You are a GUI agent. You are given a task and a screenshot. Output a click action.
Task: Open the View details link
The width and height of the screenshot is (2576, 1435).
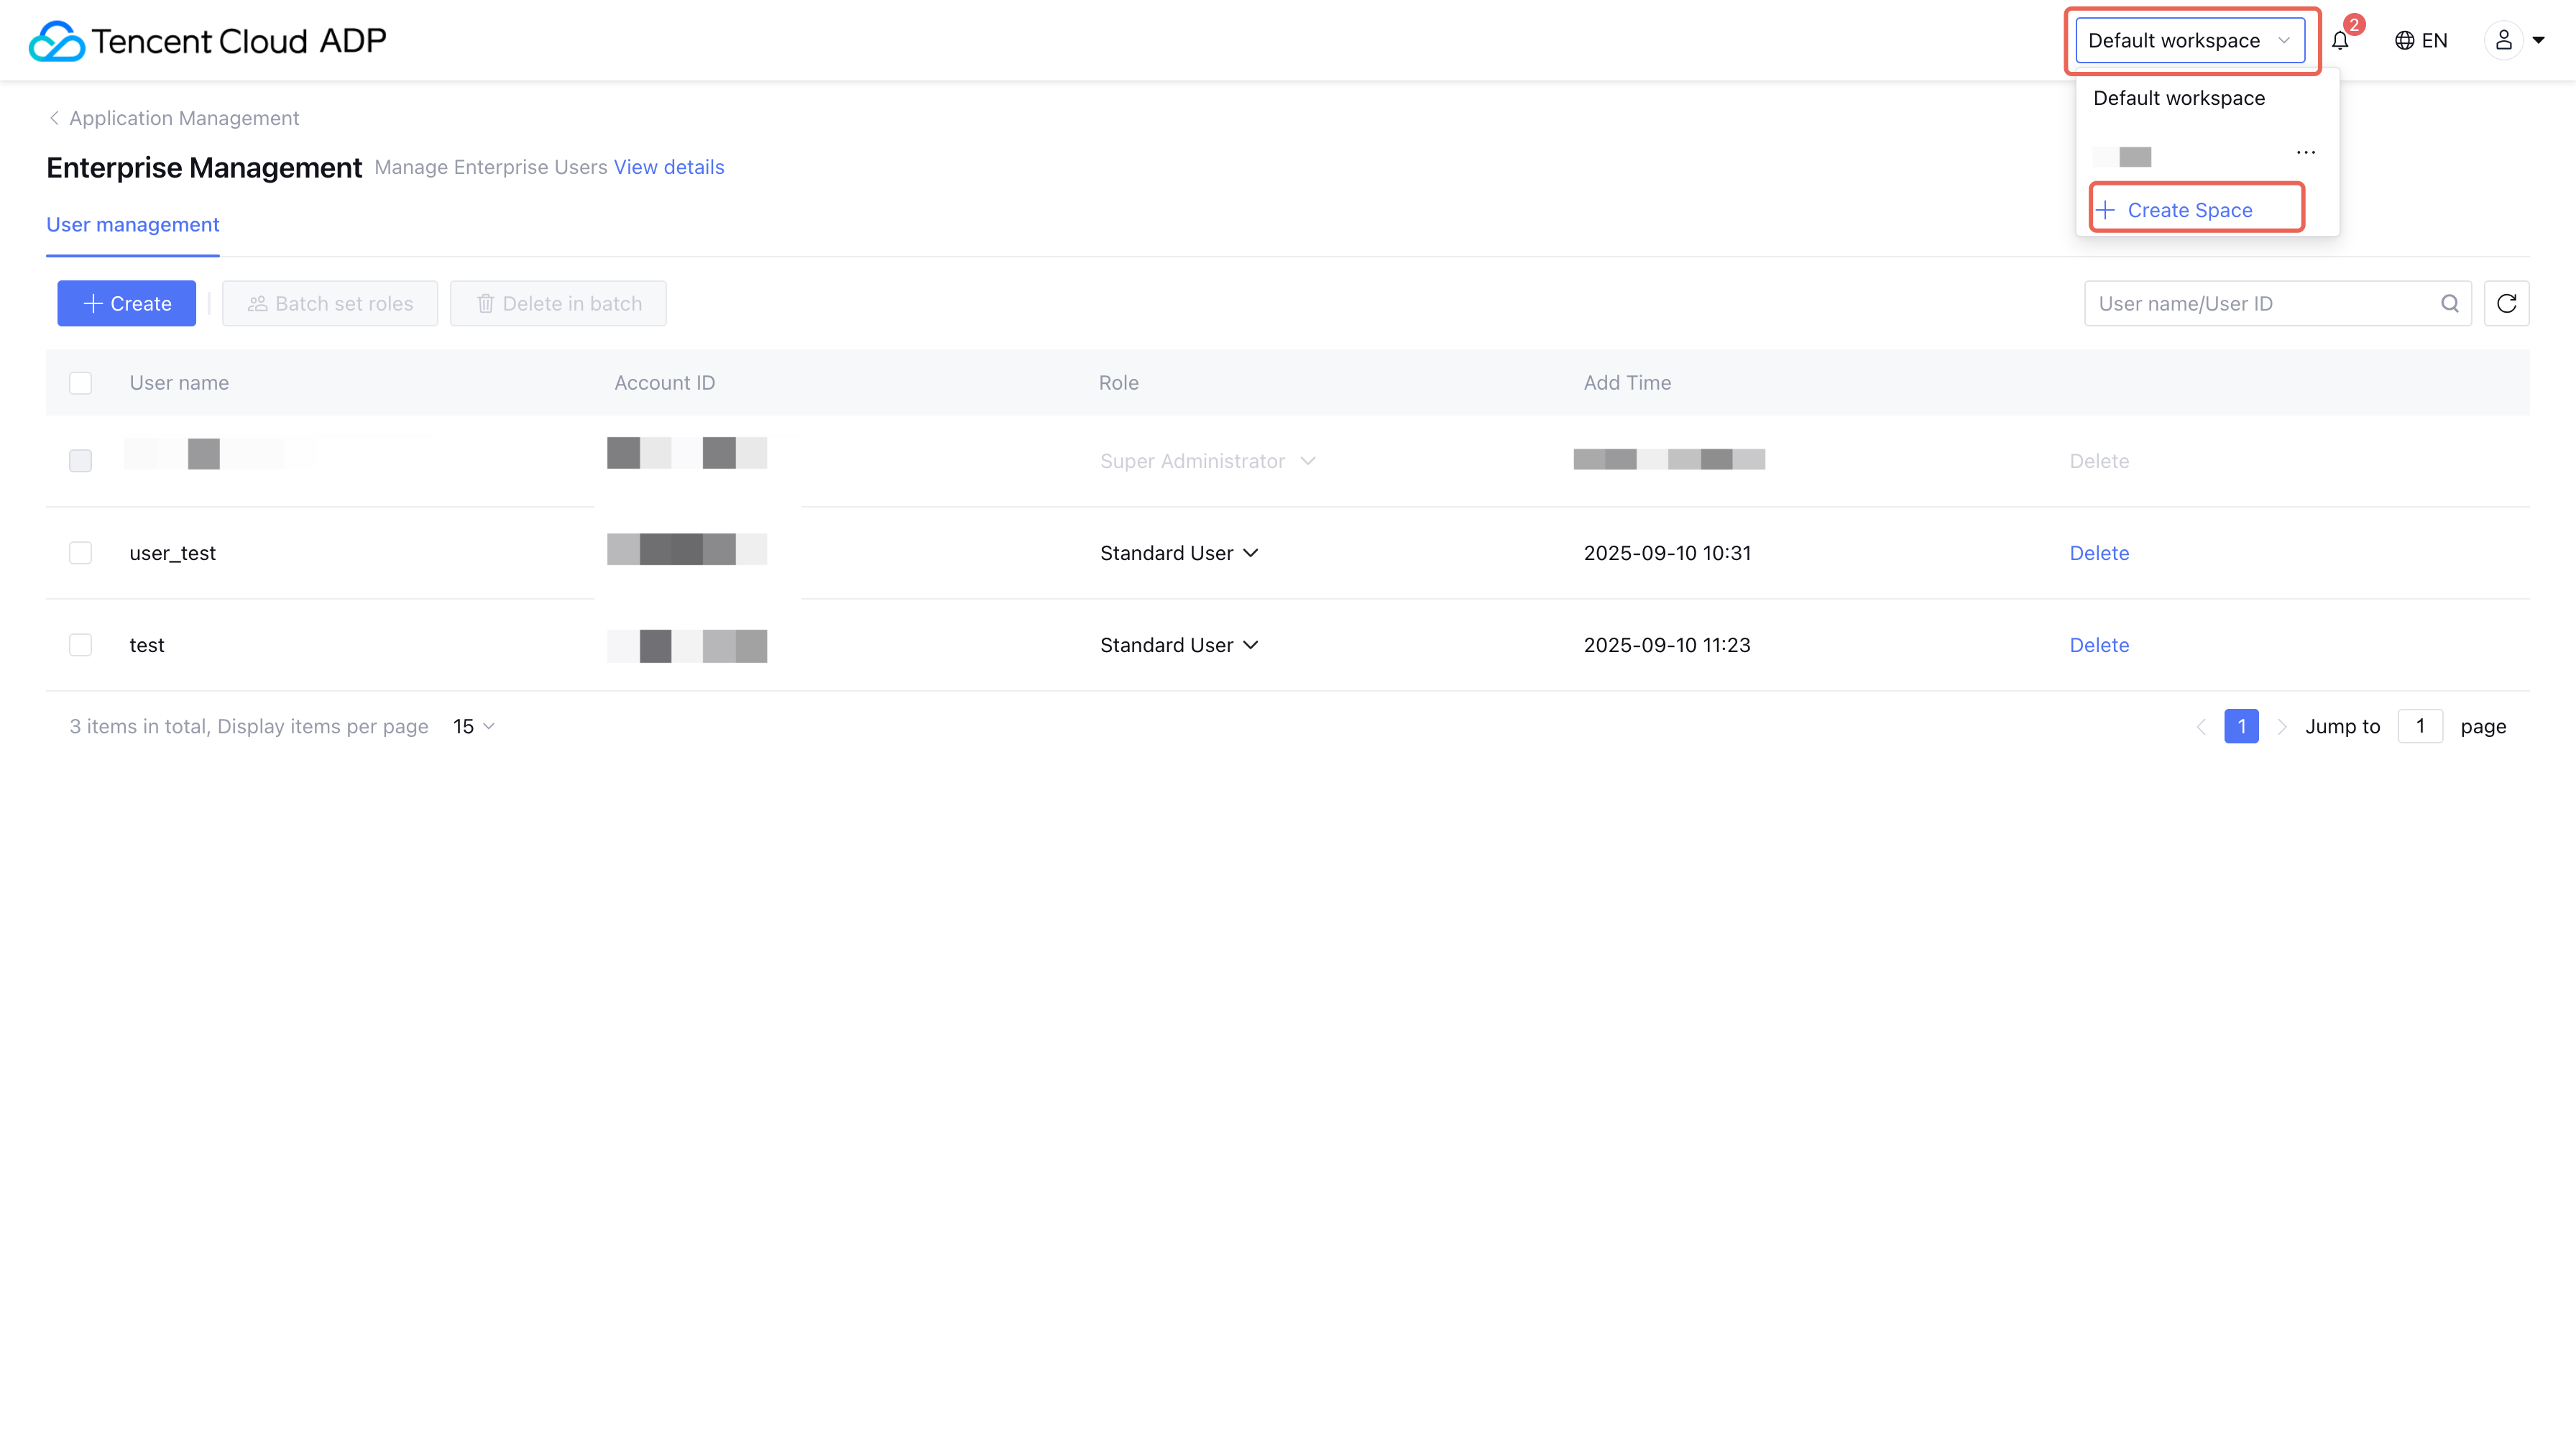(x=668, y=167)
